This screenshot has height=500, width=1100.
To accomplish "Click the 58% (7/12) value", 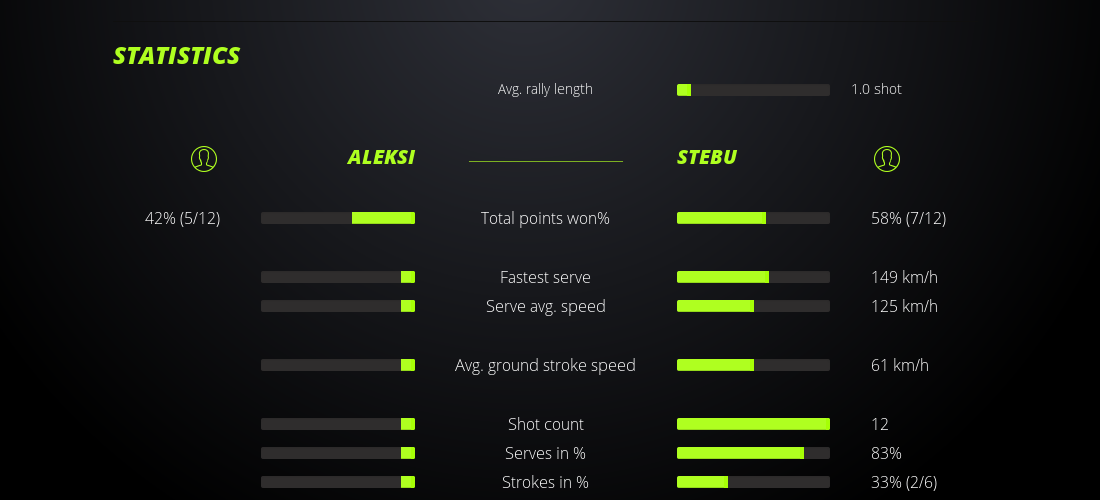I will [x=908, y=218].
